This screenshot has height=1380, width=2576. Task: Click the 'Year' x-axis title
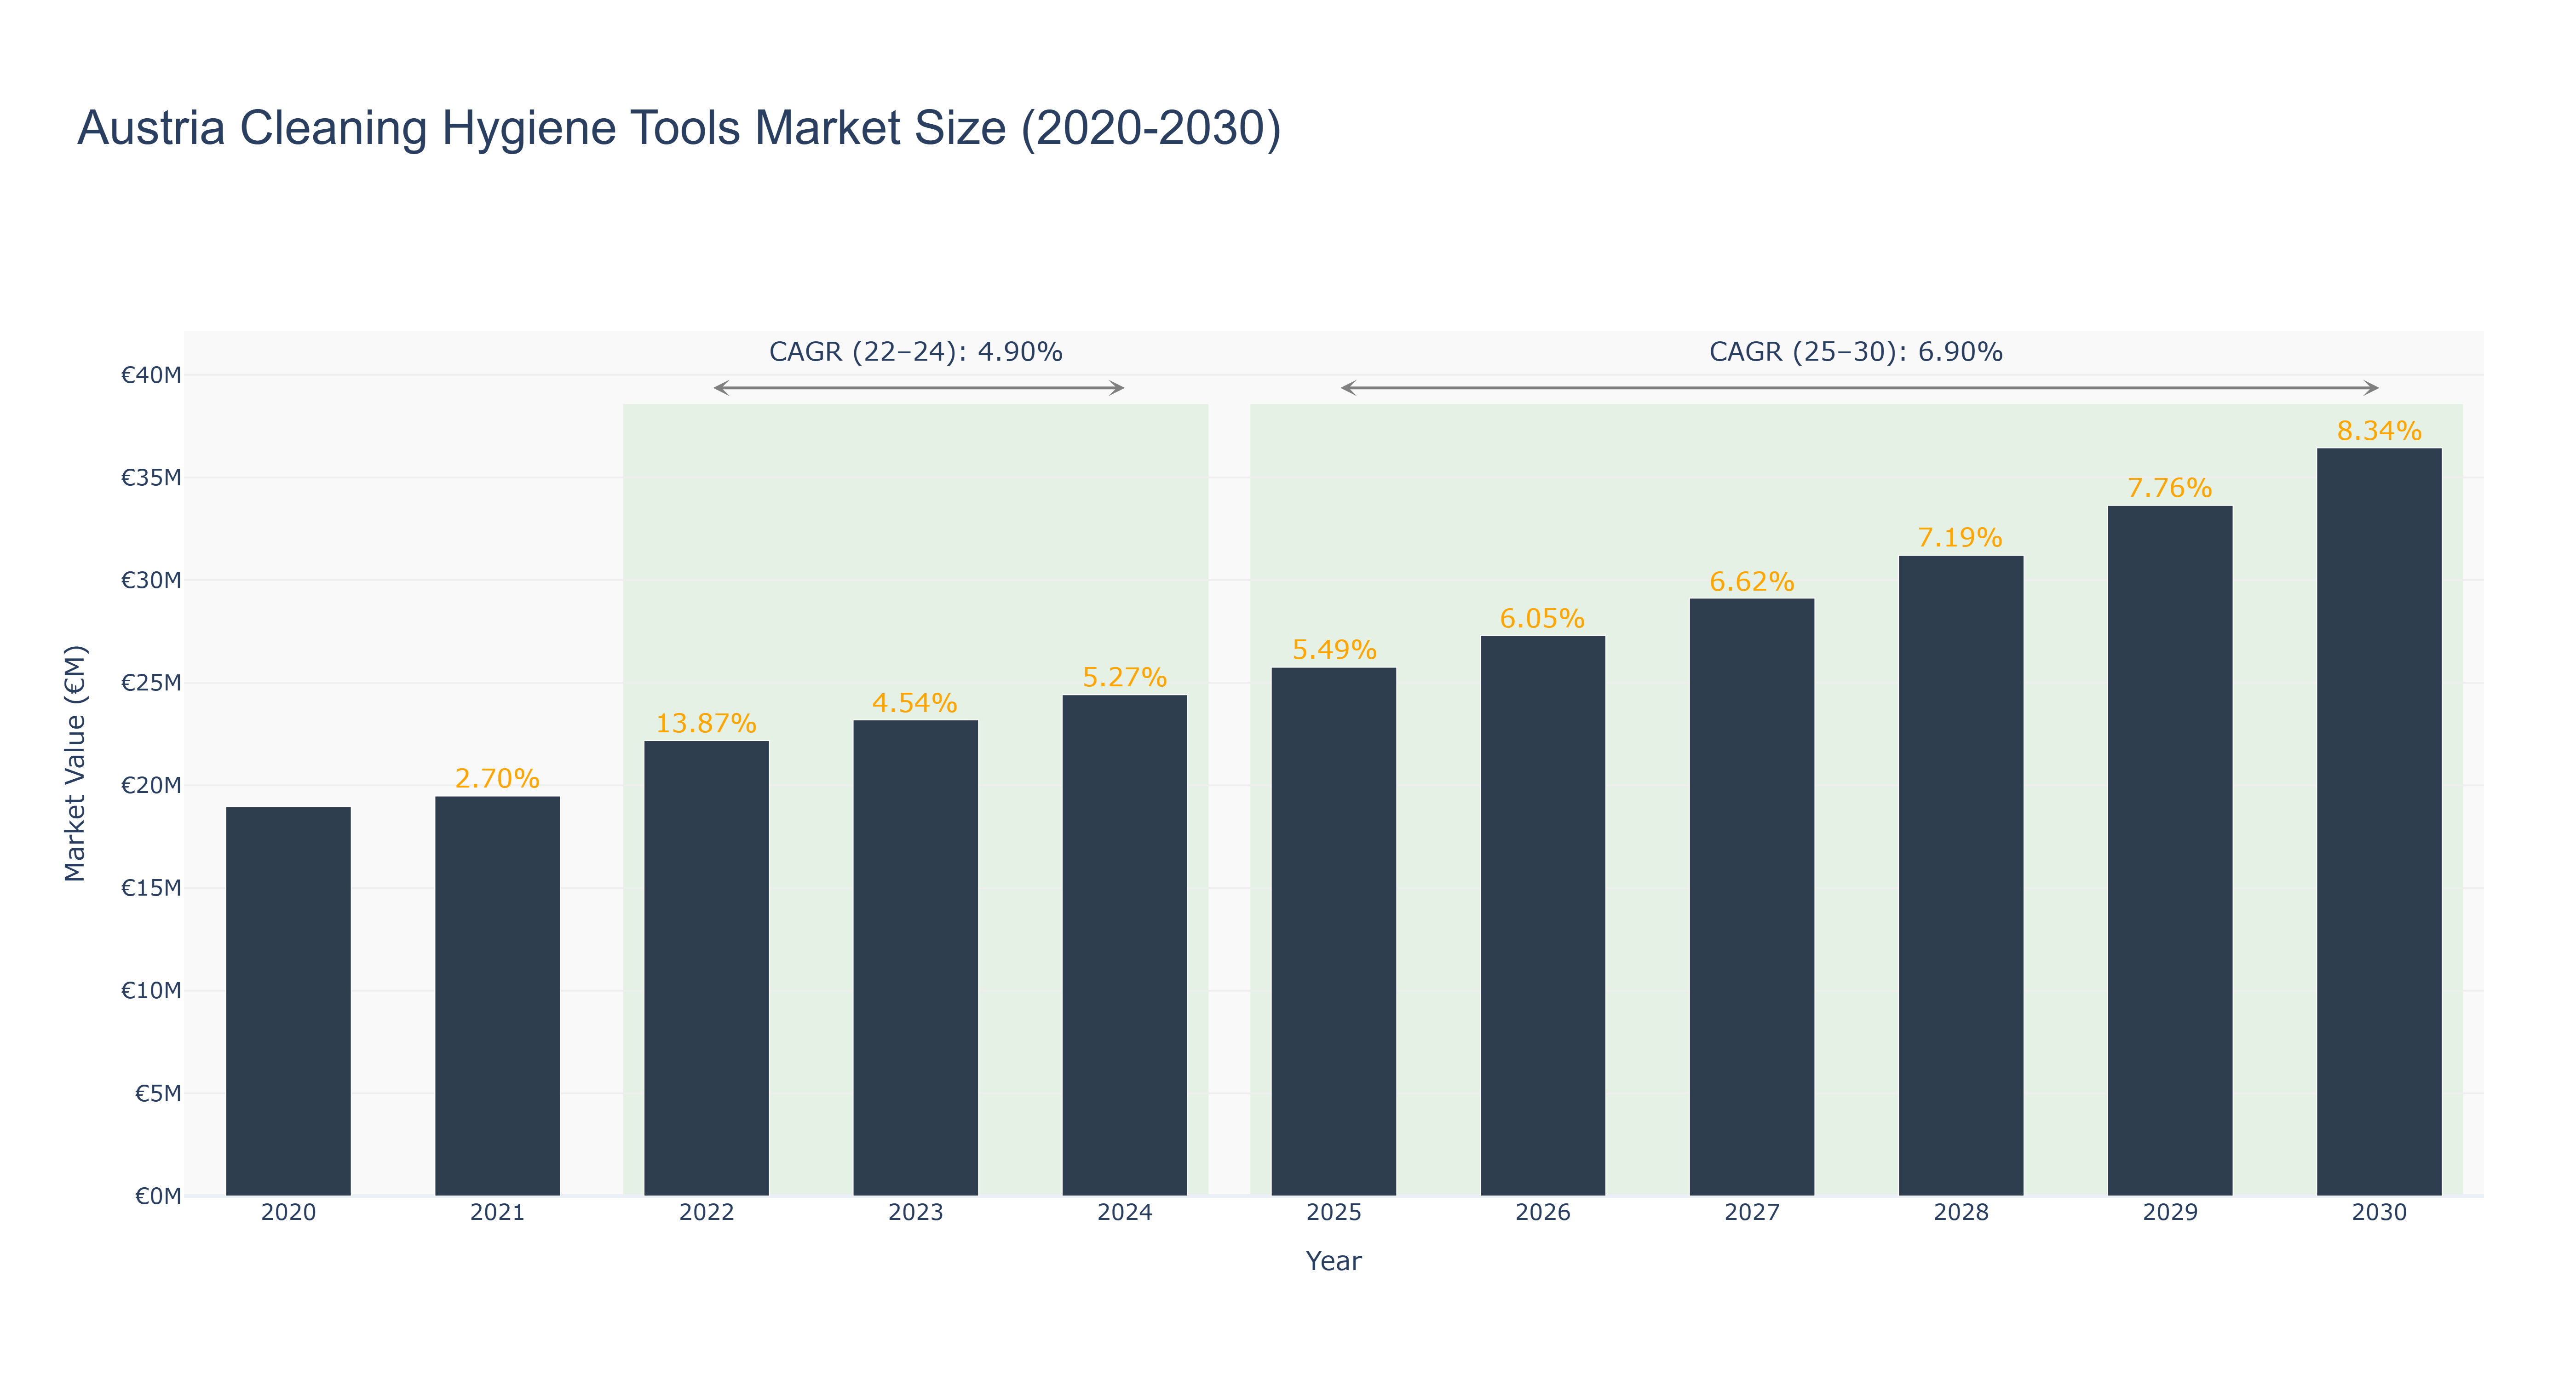click(x=1333, y=1261)
